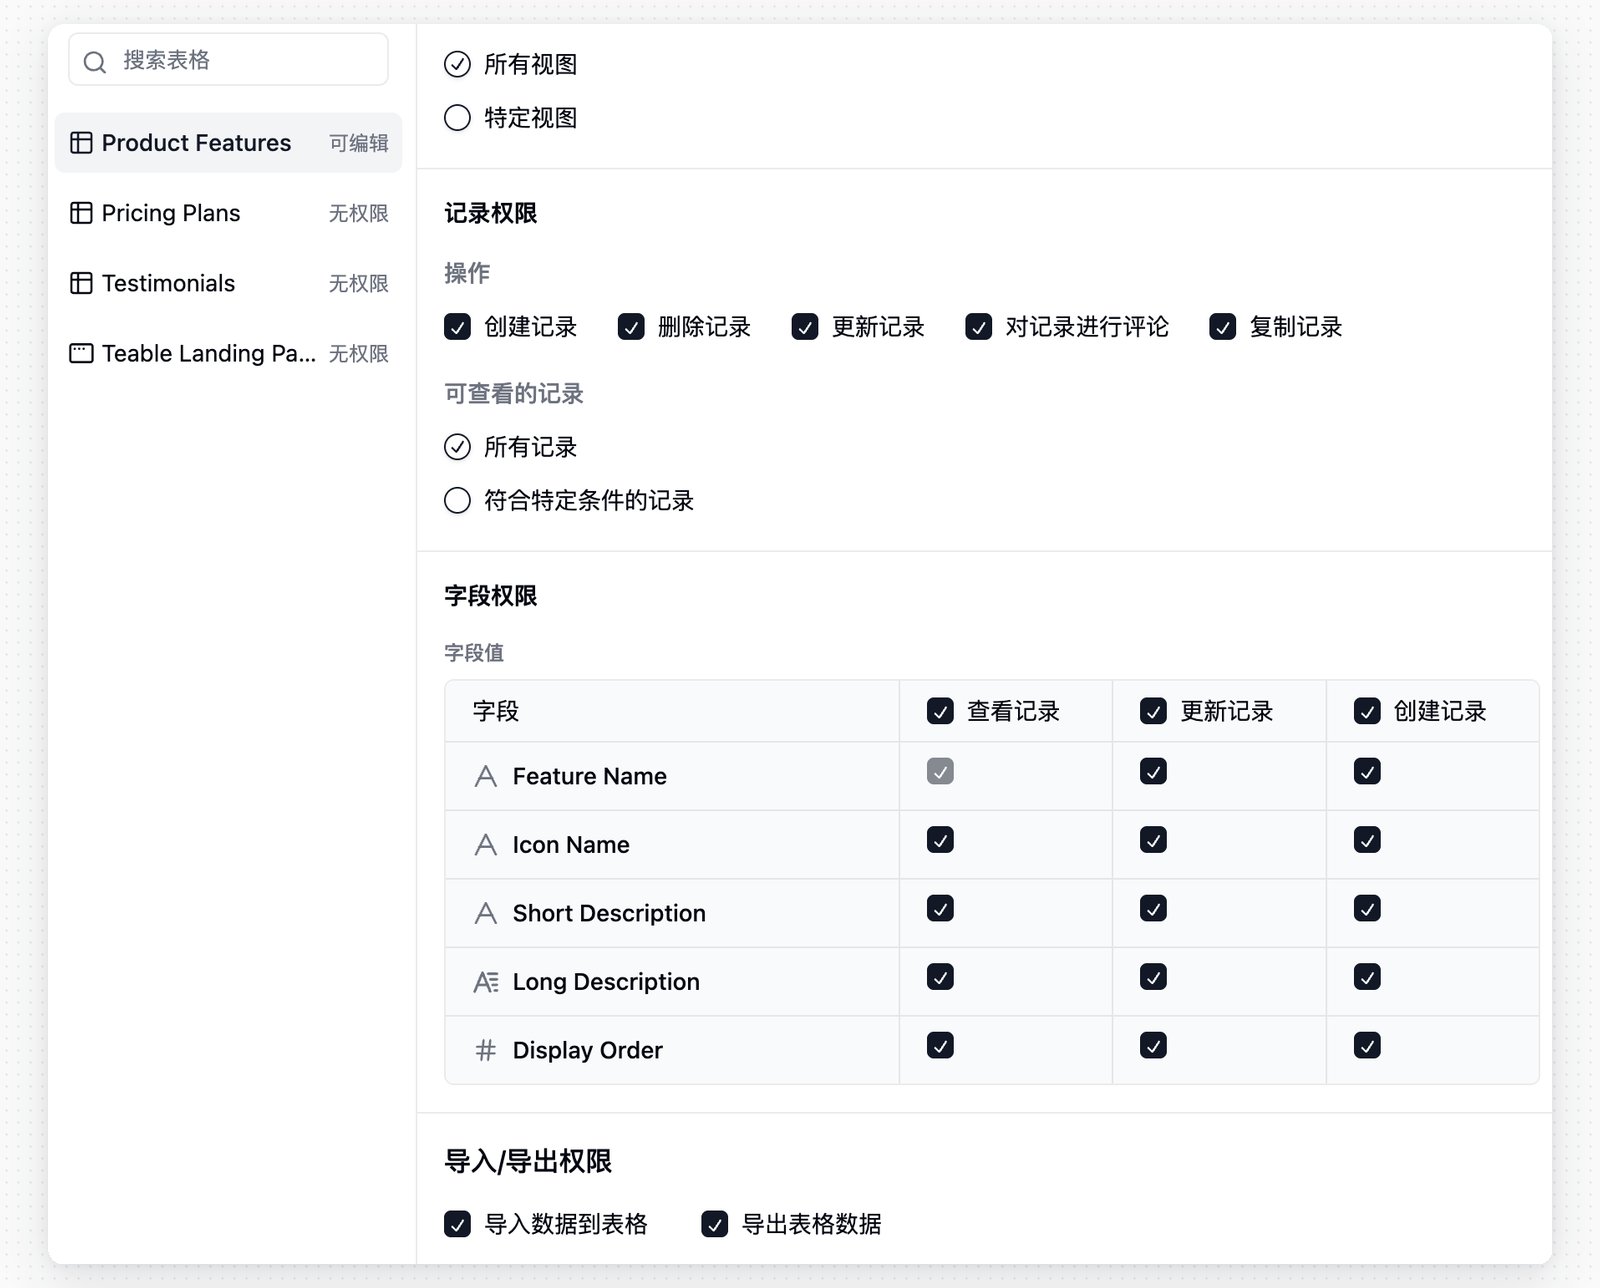Click the 导入/导出权限 section heading
The width and height of the screenshot is (1600, 1288).
pyautogui.click(x=528, y=1161)
